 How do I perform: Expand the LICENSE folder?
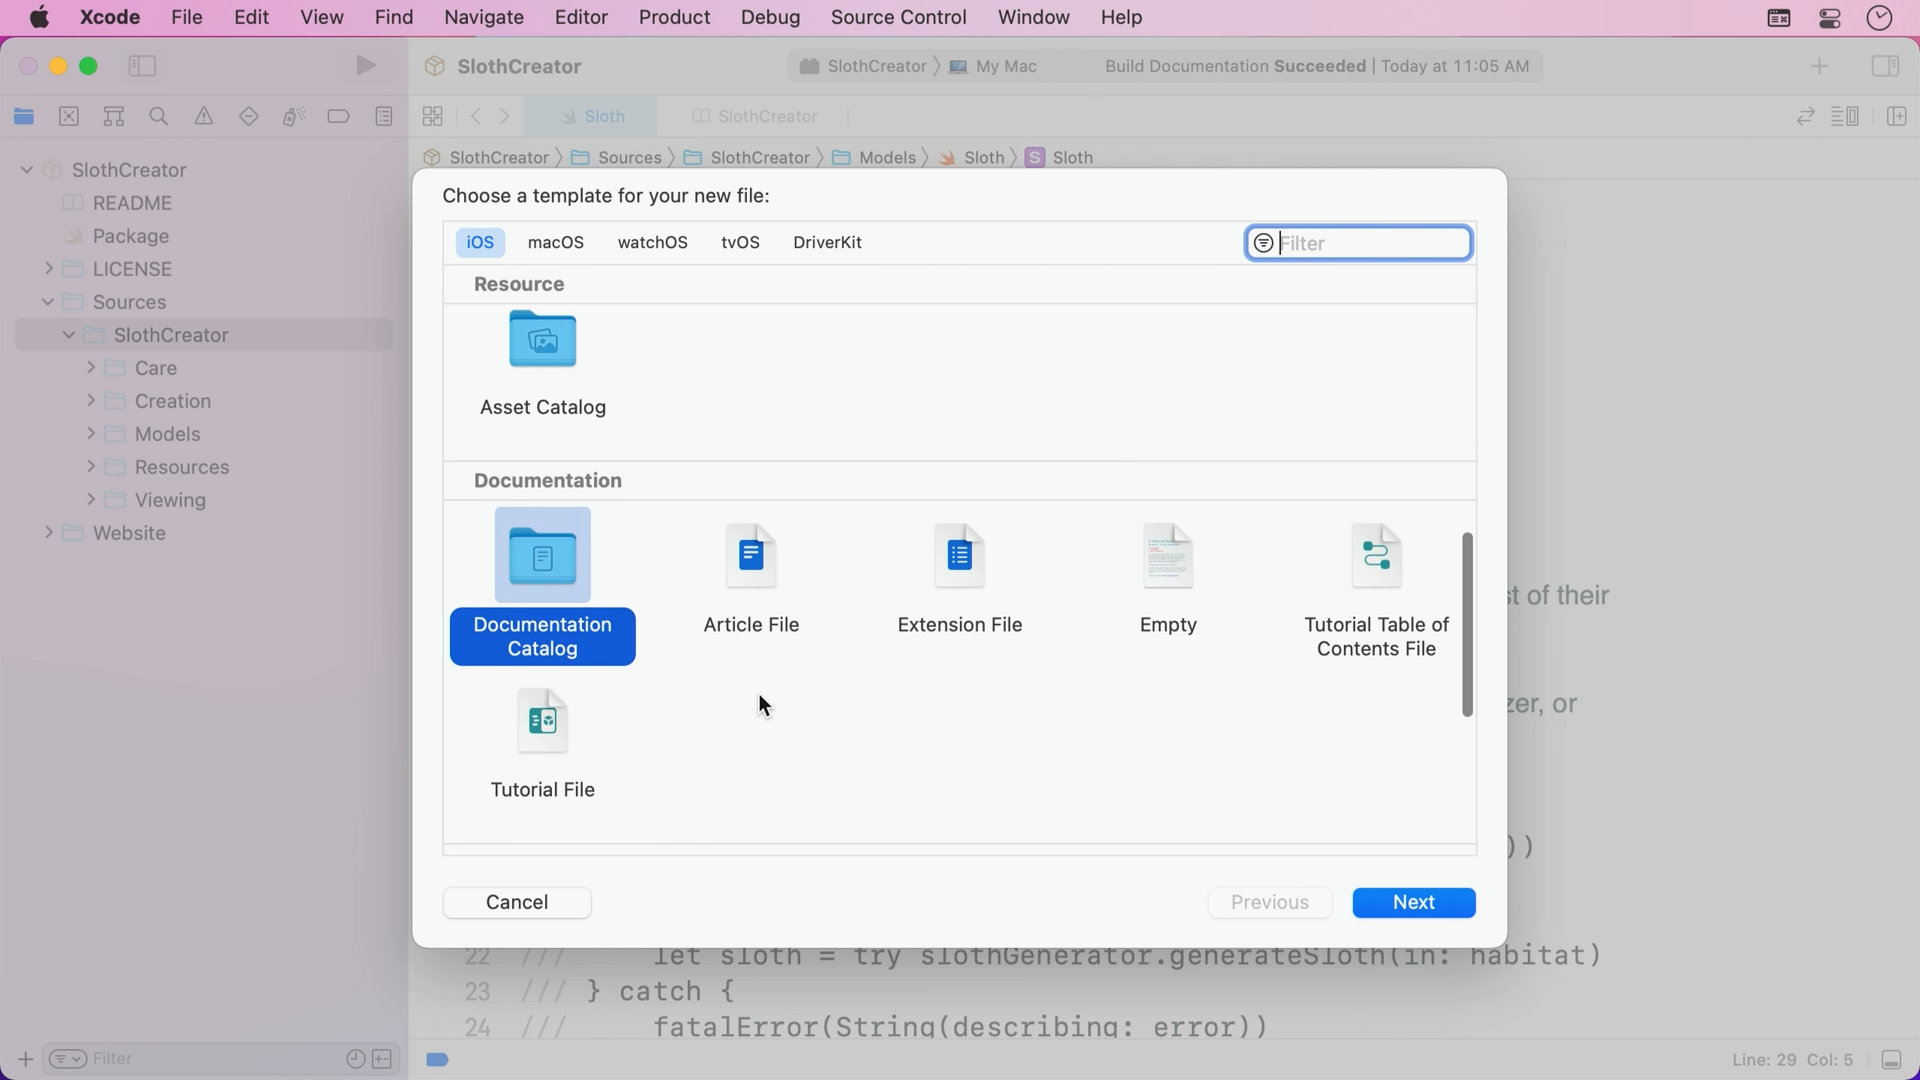point(49,268)
